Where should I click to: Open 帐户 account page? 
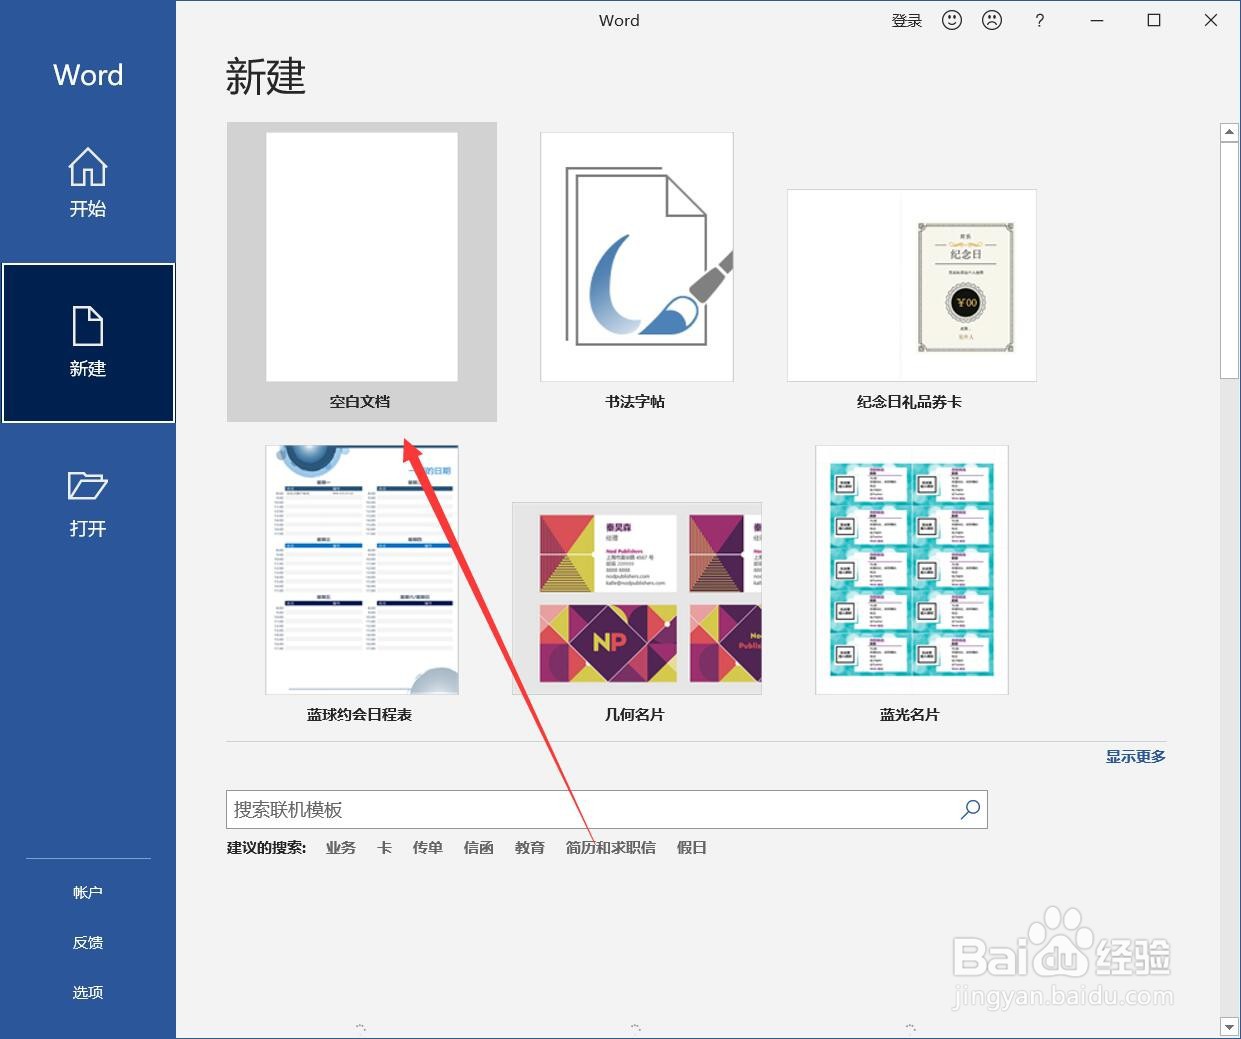88,892
